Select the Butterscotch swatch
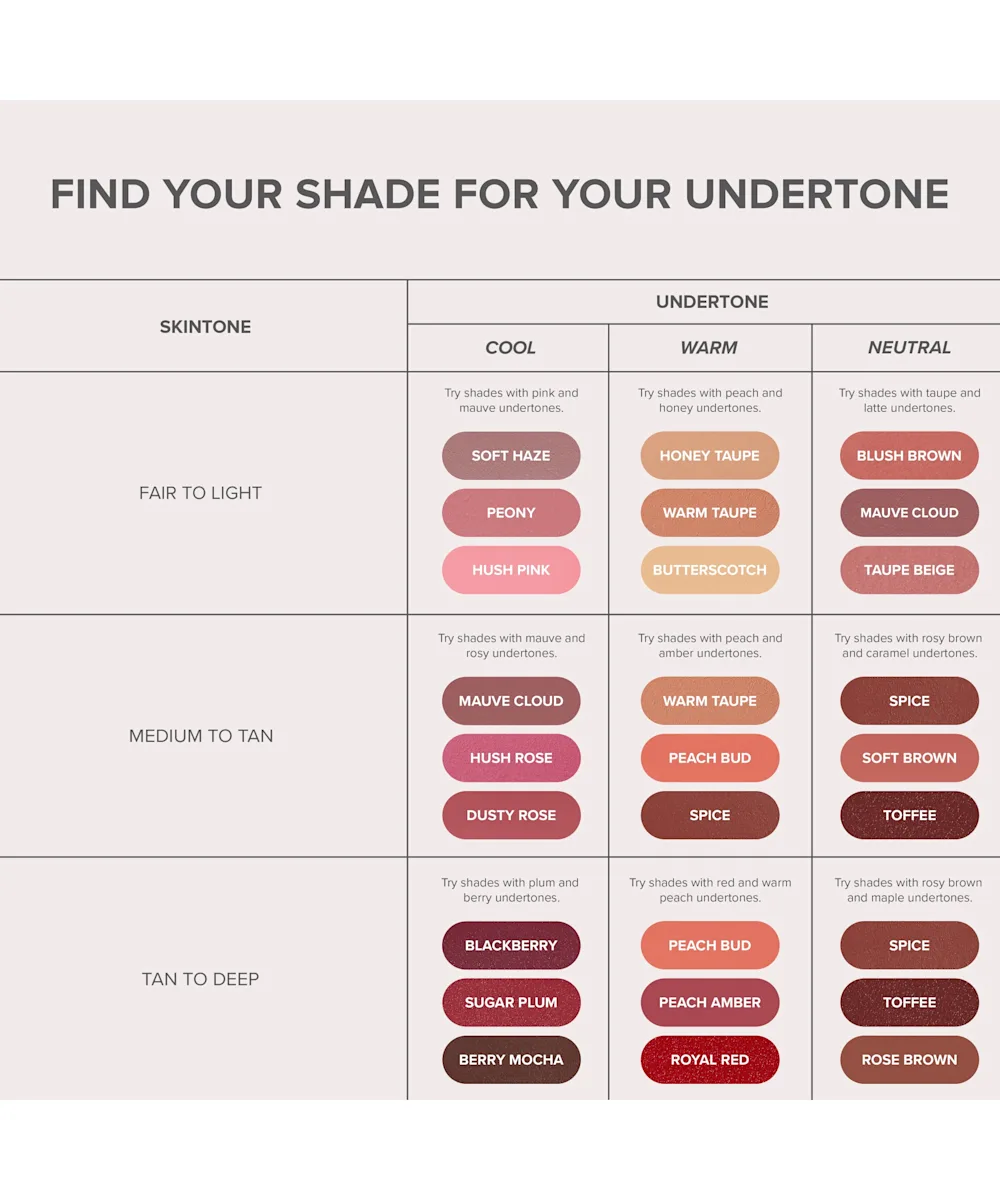 tap(709, 570)
